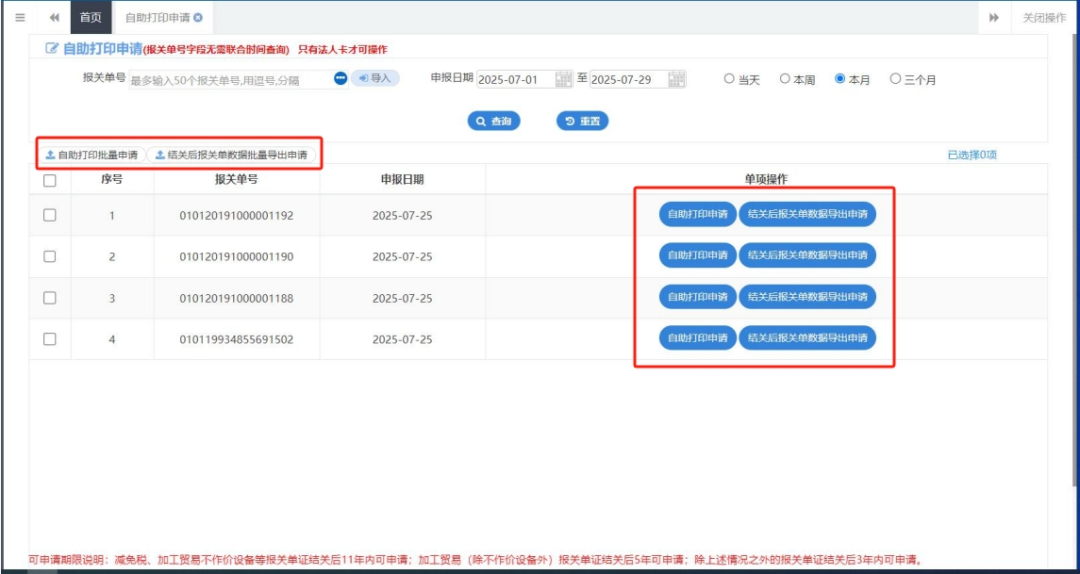Image resolution: width=1080 pixels, height=574 pixels.
Task: Click declaration number 010120191000001190
Action: coord(236,257)
